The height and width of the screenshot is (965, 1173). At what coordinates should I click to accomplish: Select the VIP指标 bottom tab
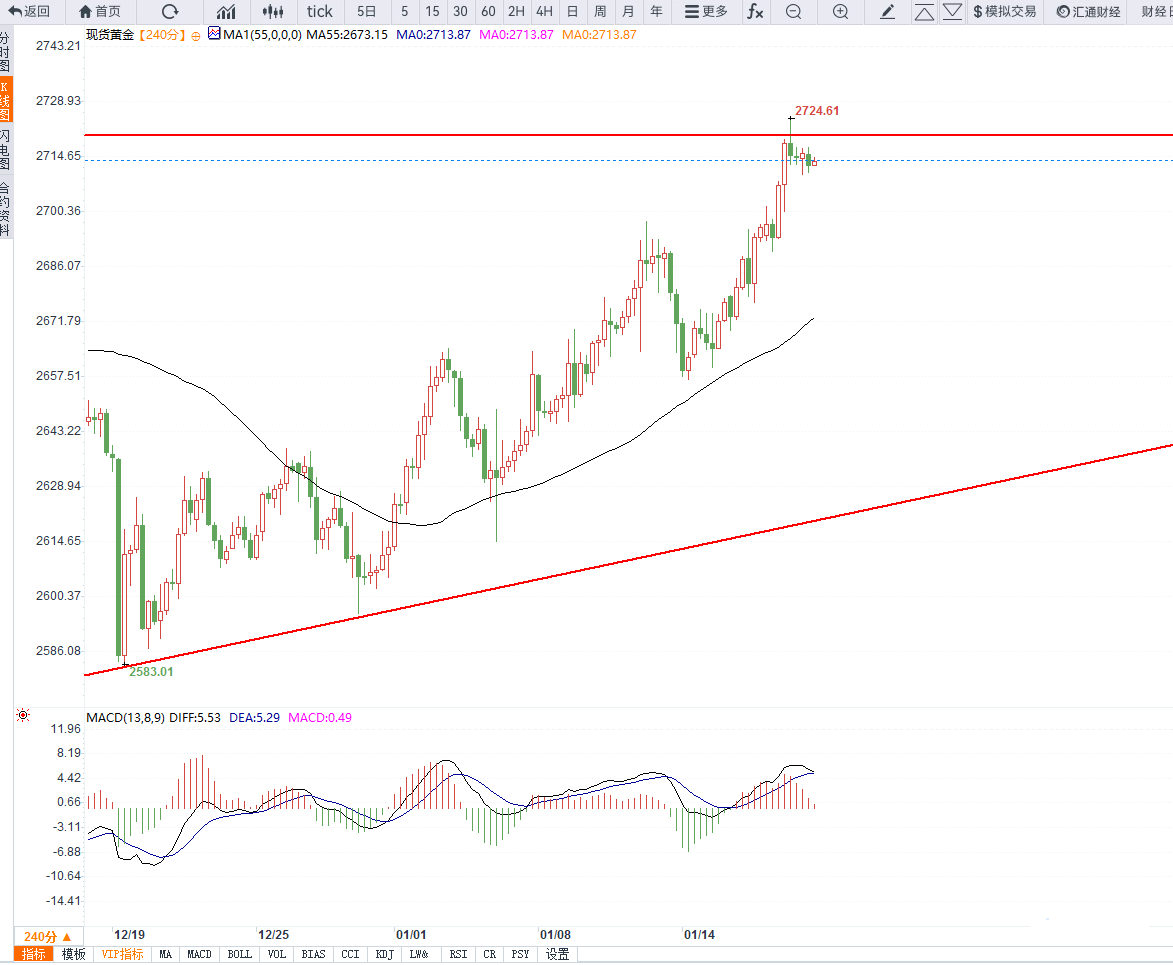point(123,954)
